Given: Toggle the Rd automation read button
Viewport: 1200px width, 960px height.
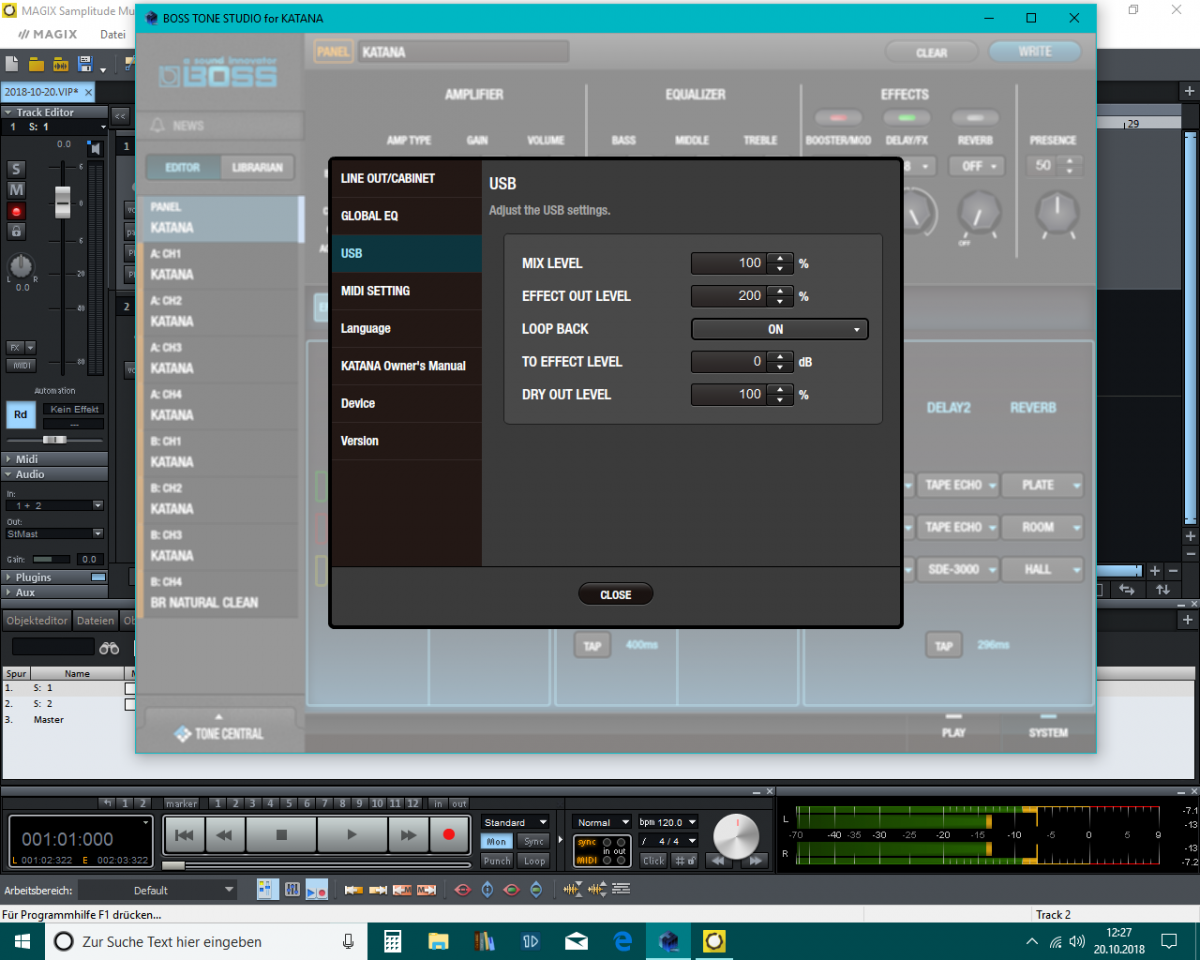Looking at the screenshot, I should tap(20, 415).
